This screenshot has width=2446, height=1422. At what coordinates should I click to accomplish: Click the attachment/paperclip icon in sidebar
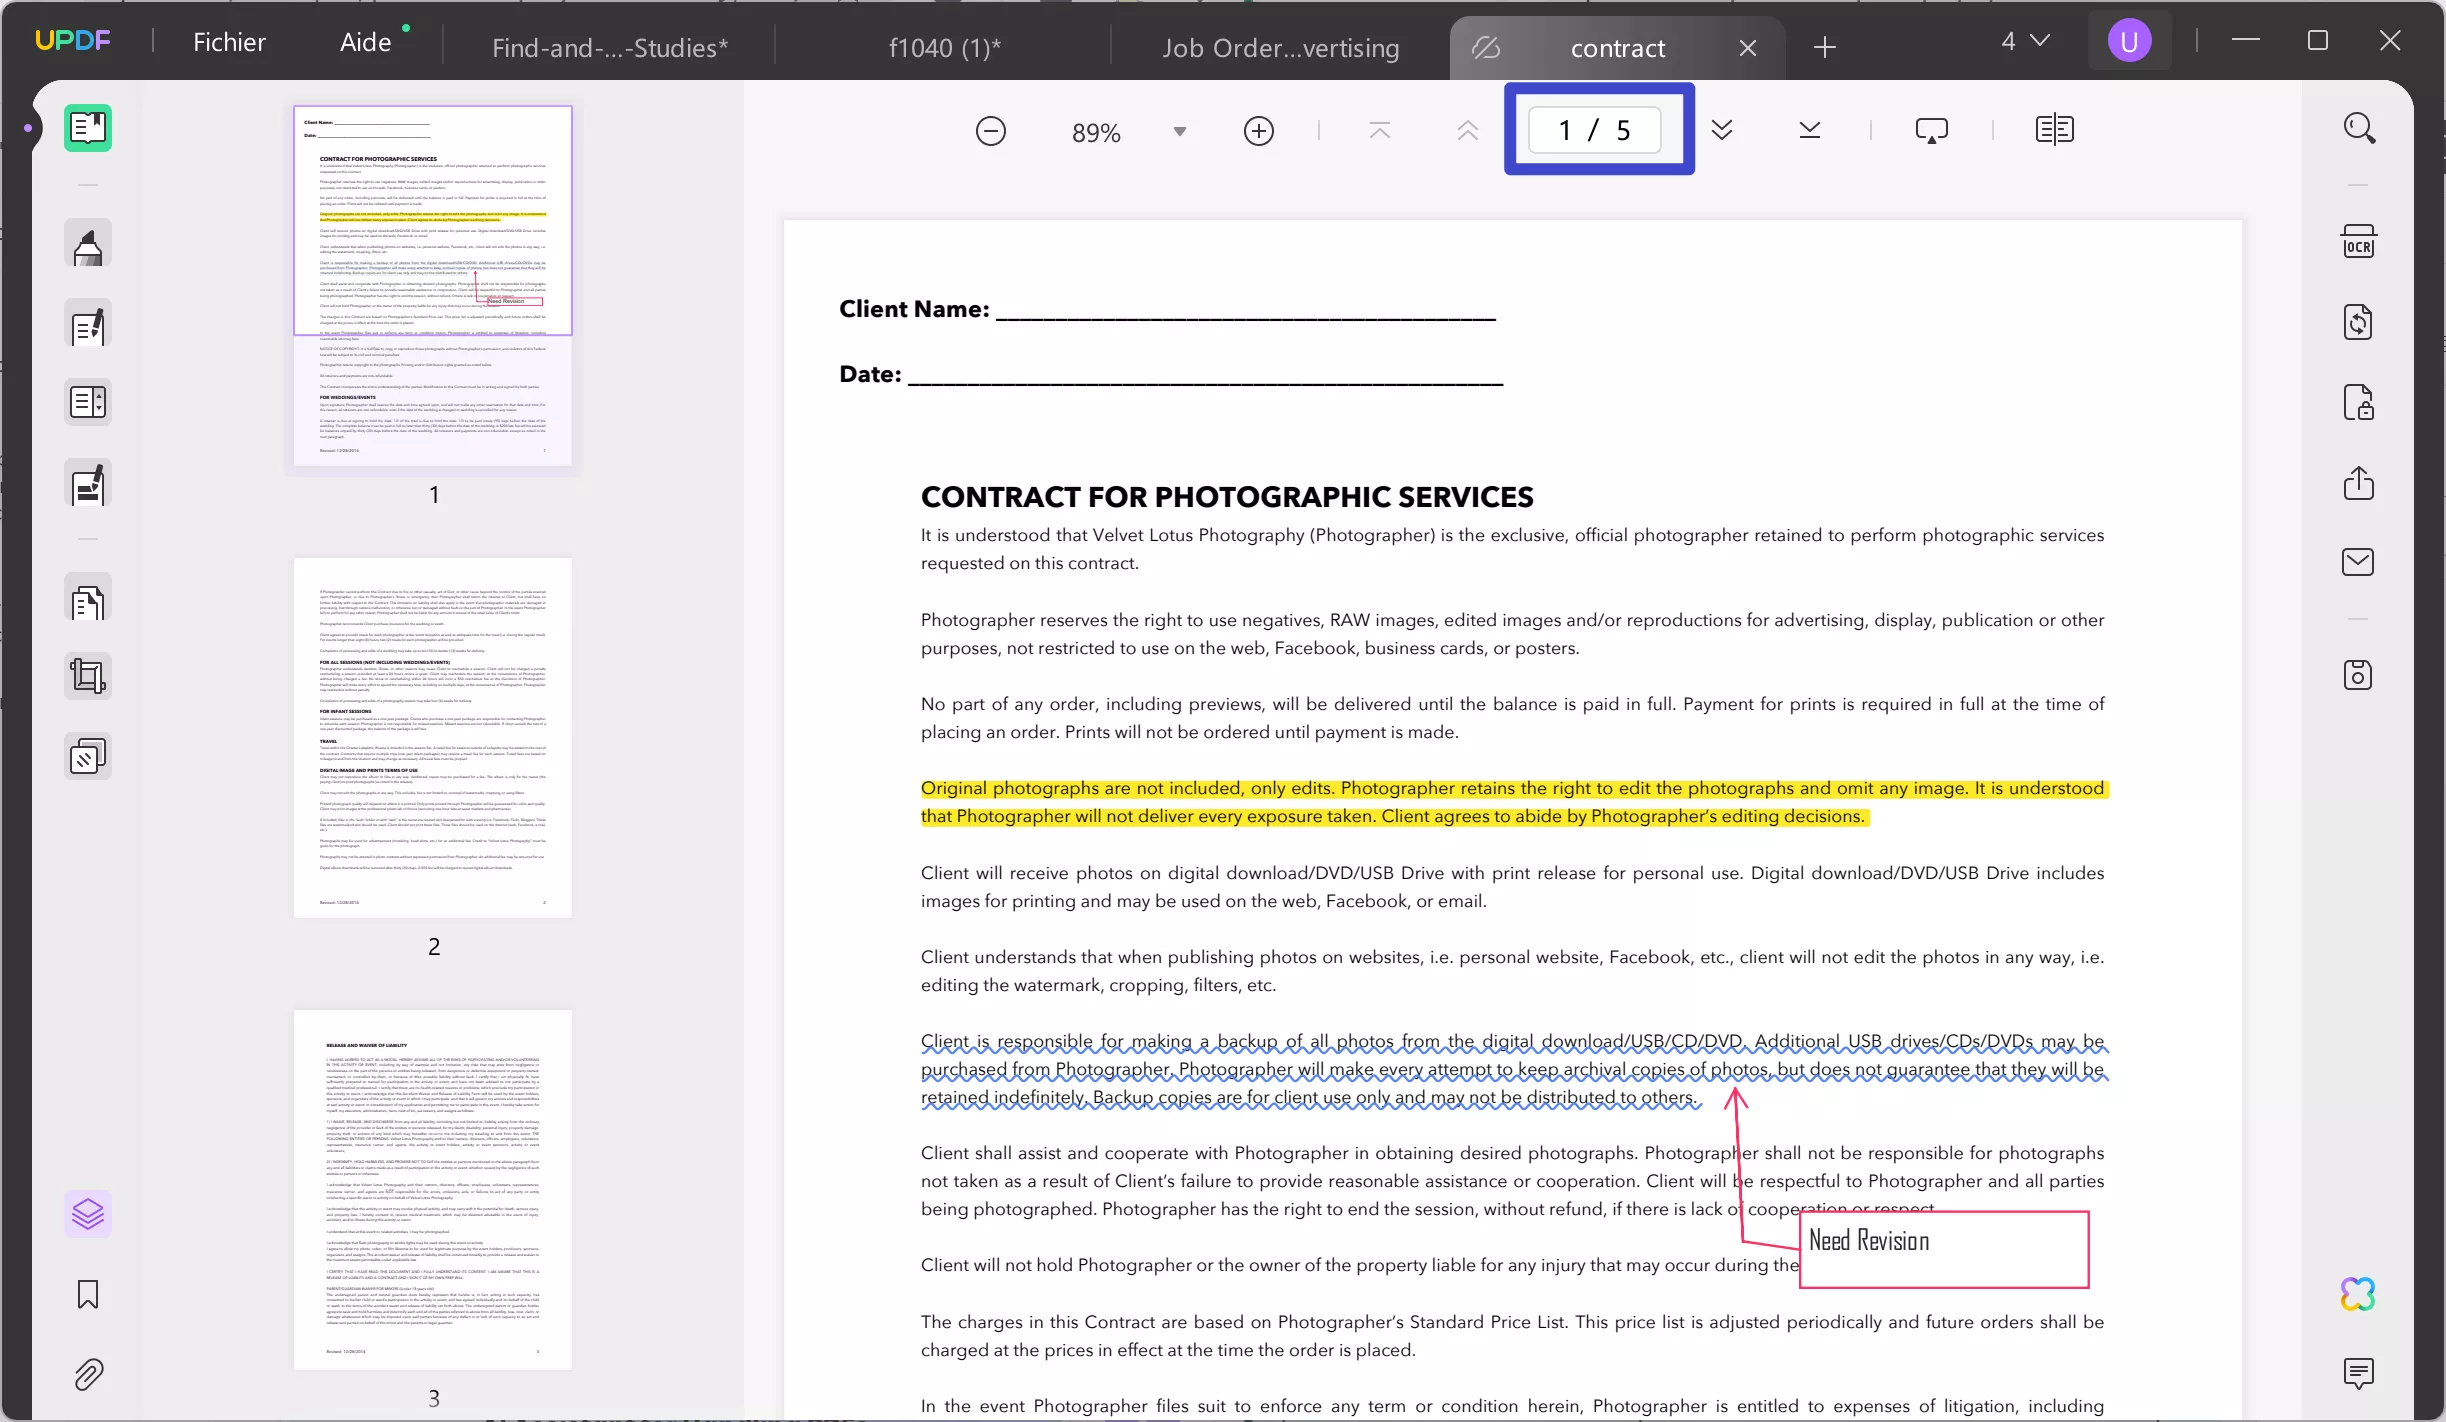coord(88,1375)
